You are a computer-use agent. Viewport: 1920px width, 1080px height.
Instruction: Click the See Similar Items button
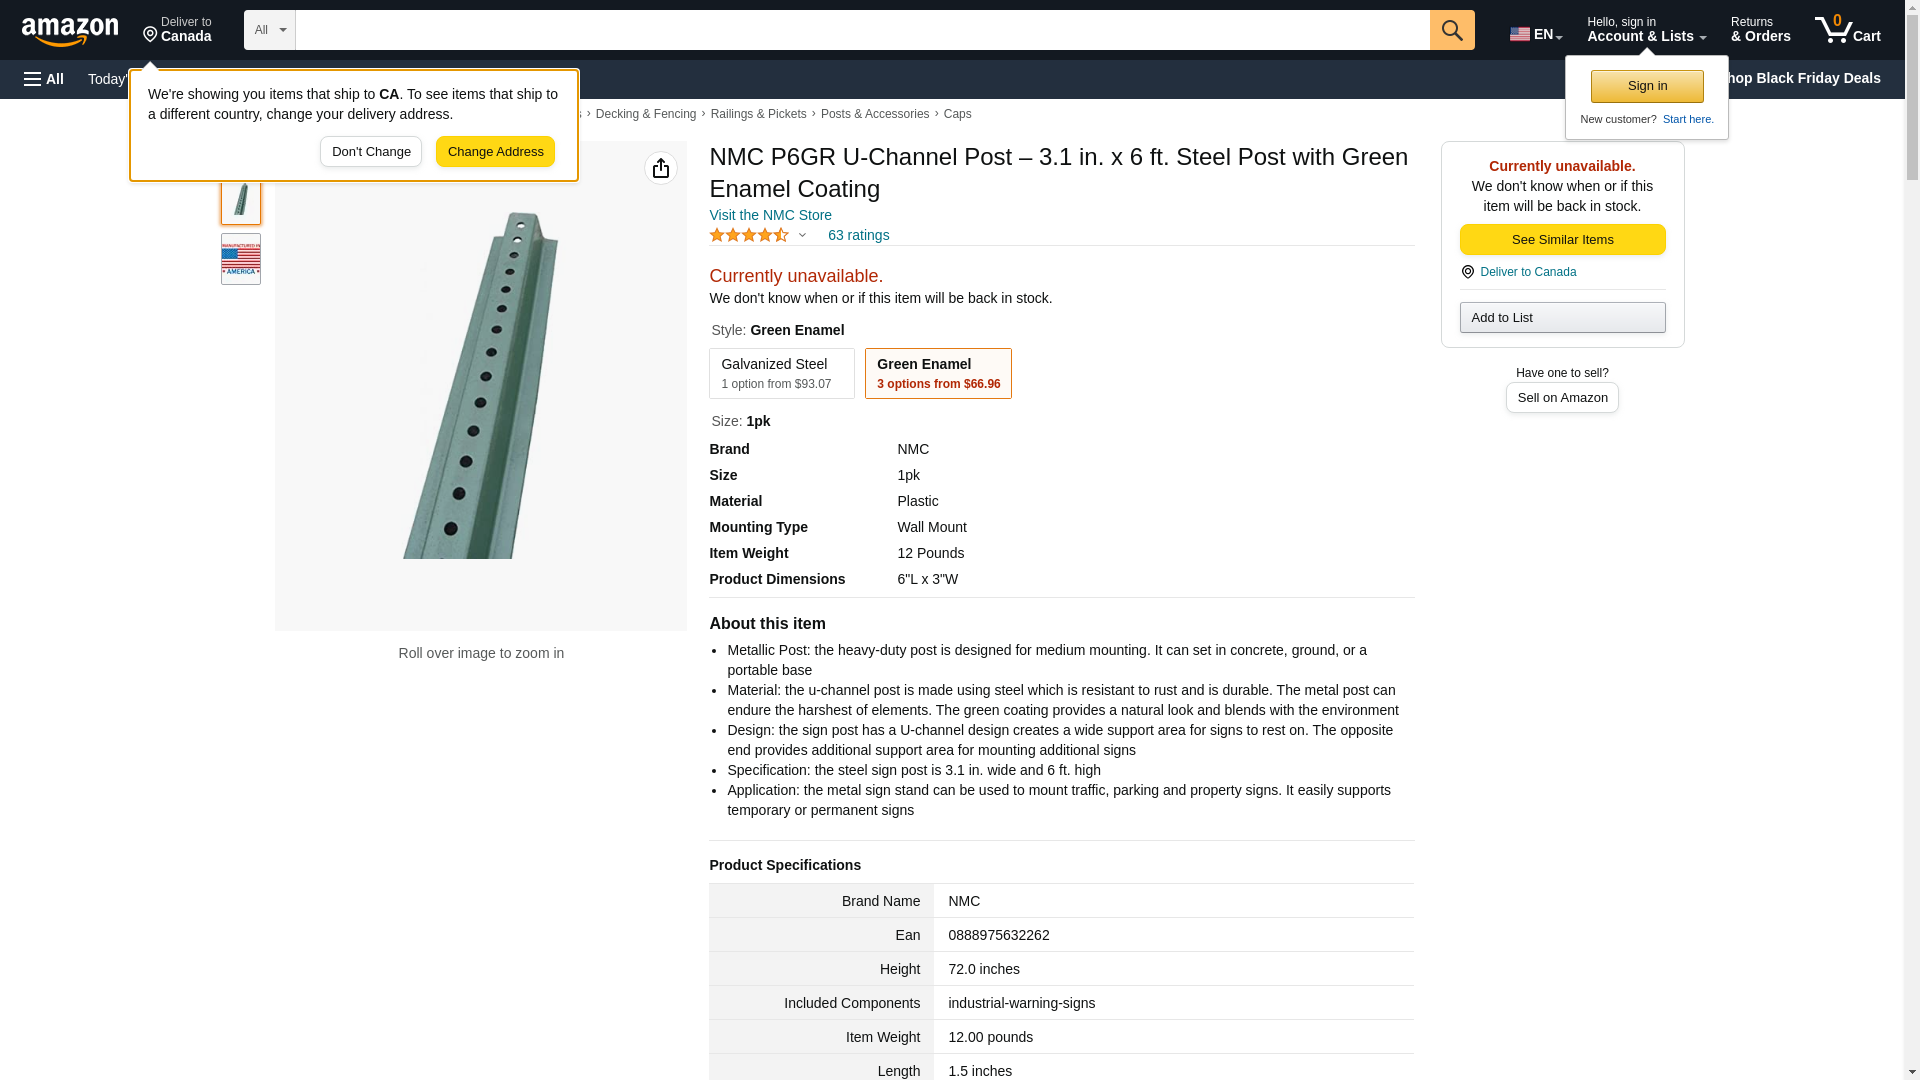tap(1562, 240)
